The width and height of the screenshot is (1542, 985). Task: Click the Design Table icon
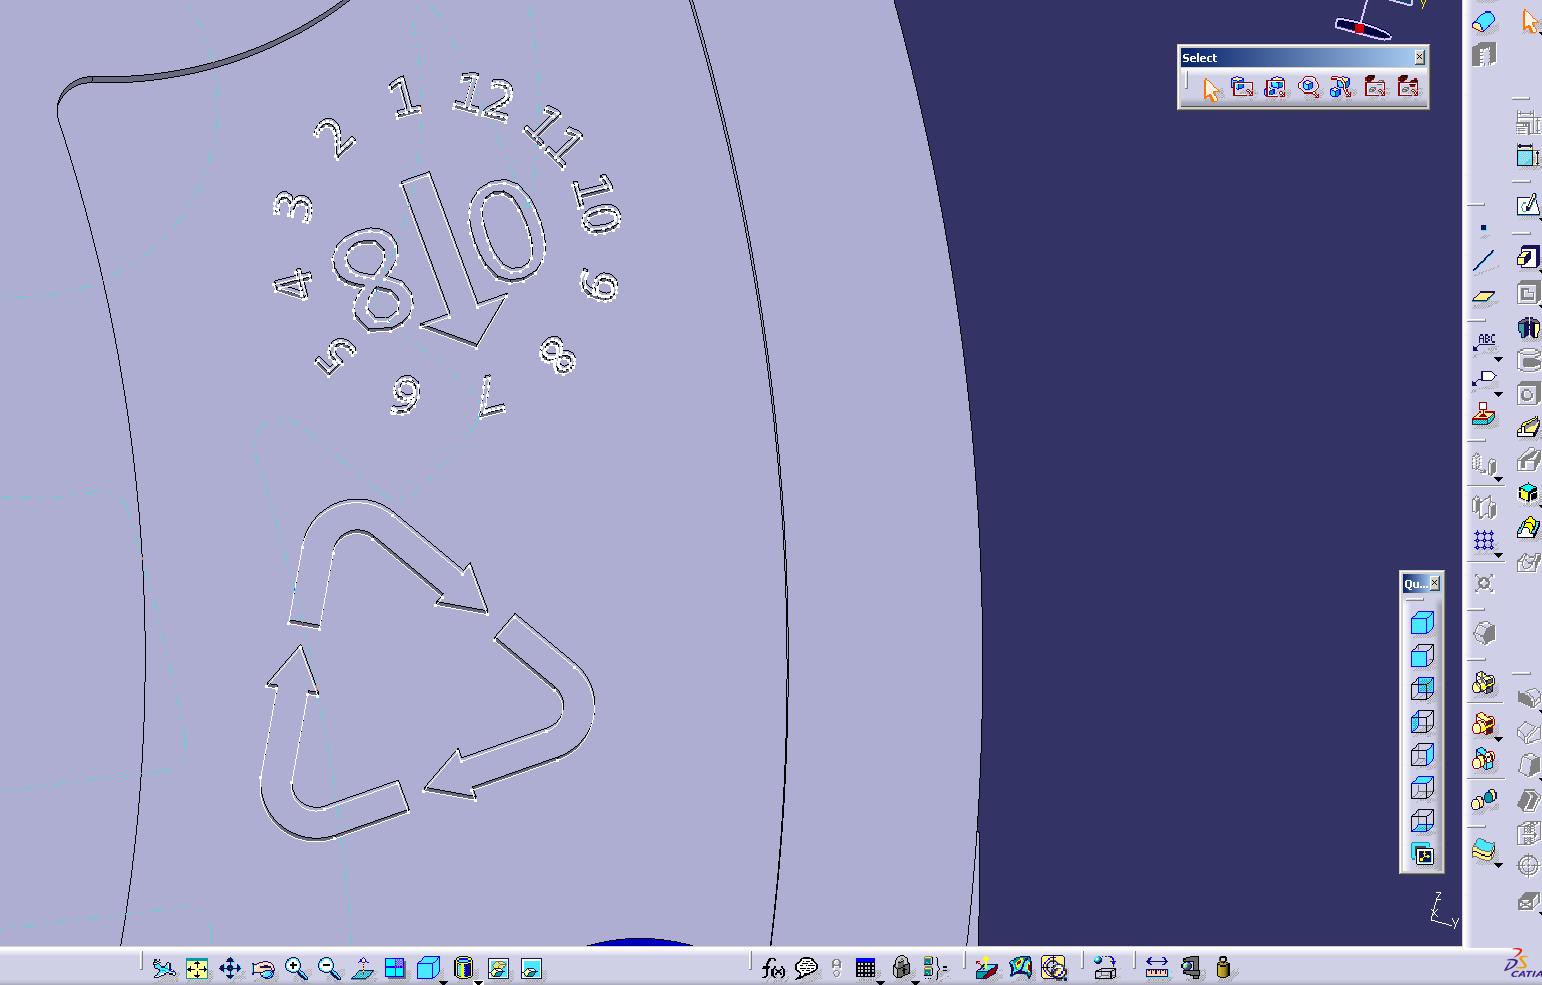tap(866, 968)
